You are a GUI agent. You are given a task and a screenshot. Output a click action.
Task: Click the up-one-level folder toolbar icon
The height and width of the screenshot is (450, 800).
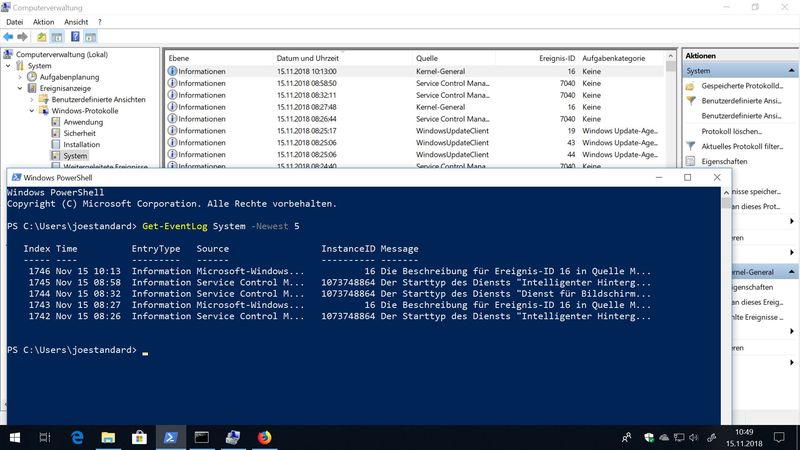(42, 37)
